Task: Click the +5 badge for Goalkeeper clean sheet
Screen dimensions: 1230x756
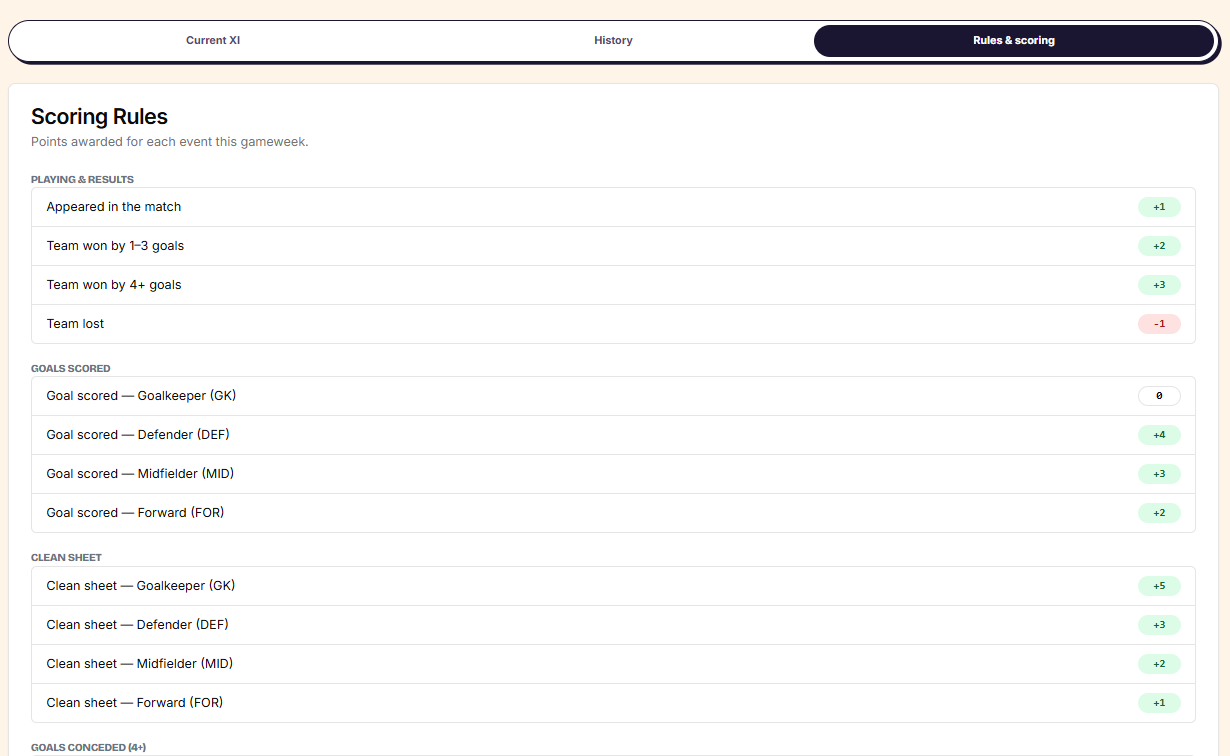Action: [x=1159, y=586]
